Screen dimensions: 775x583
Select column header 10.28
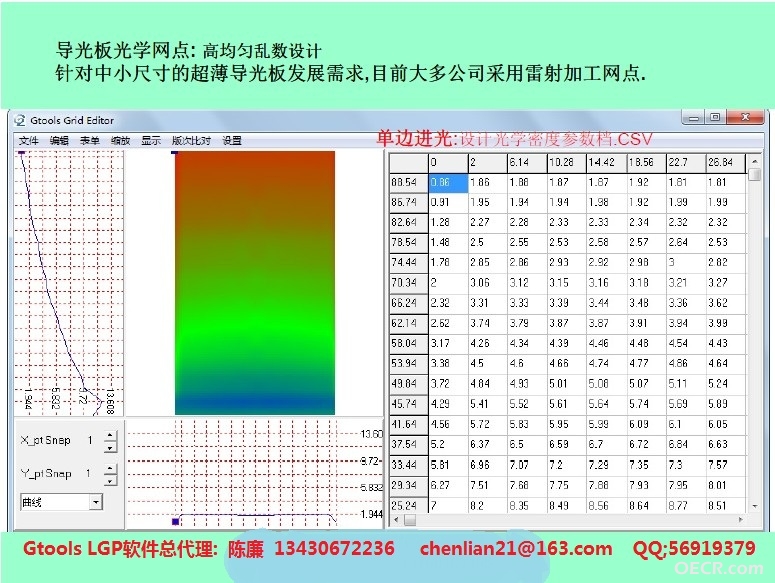coord(566,163)
